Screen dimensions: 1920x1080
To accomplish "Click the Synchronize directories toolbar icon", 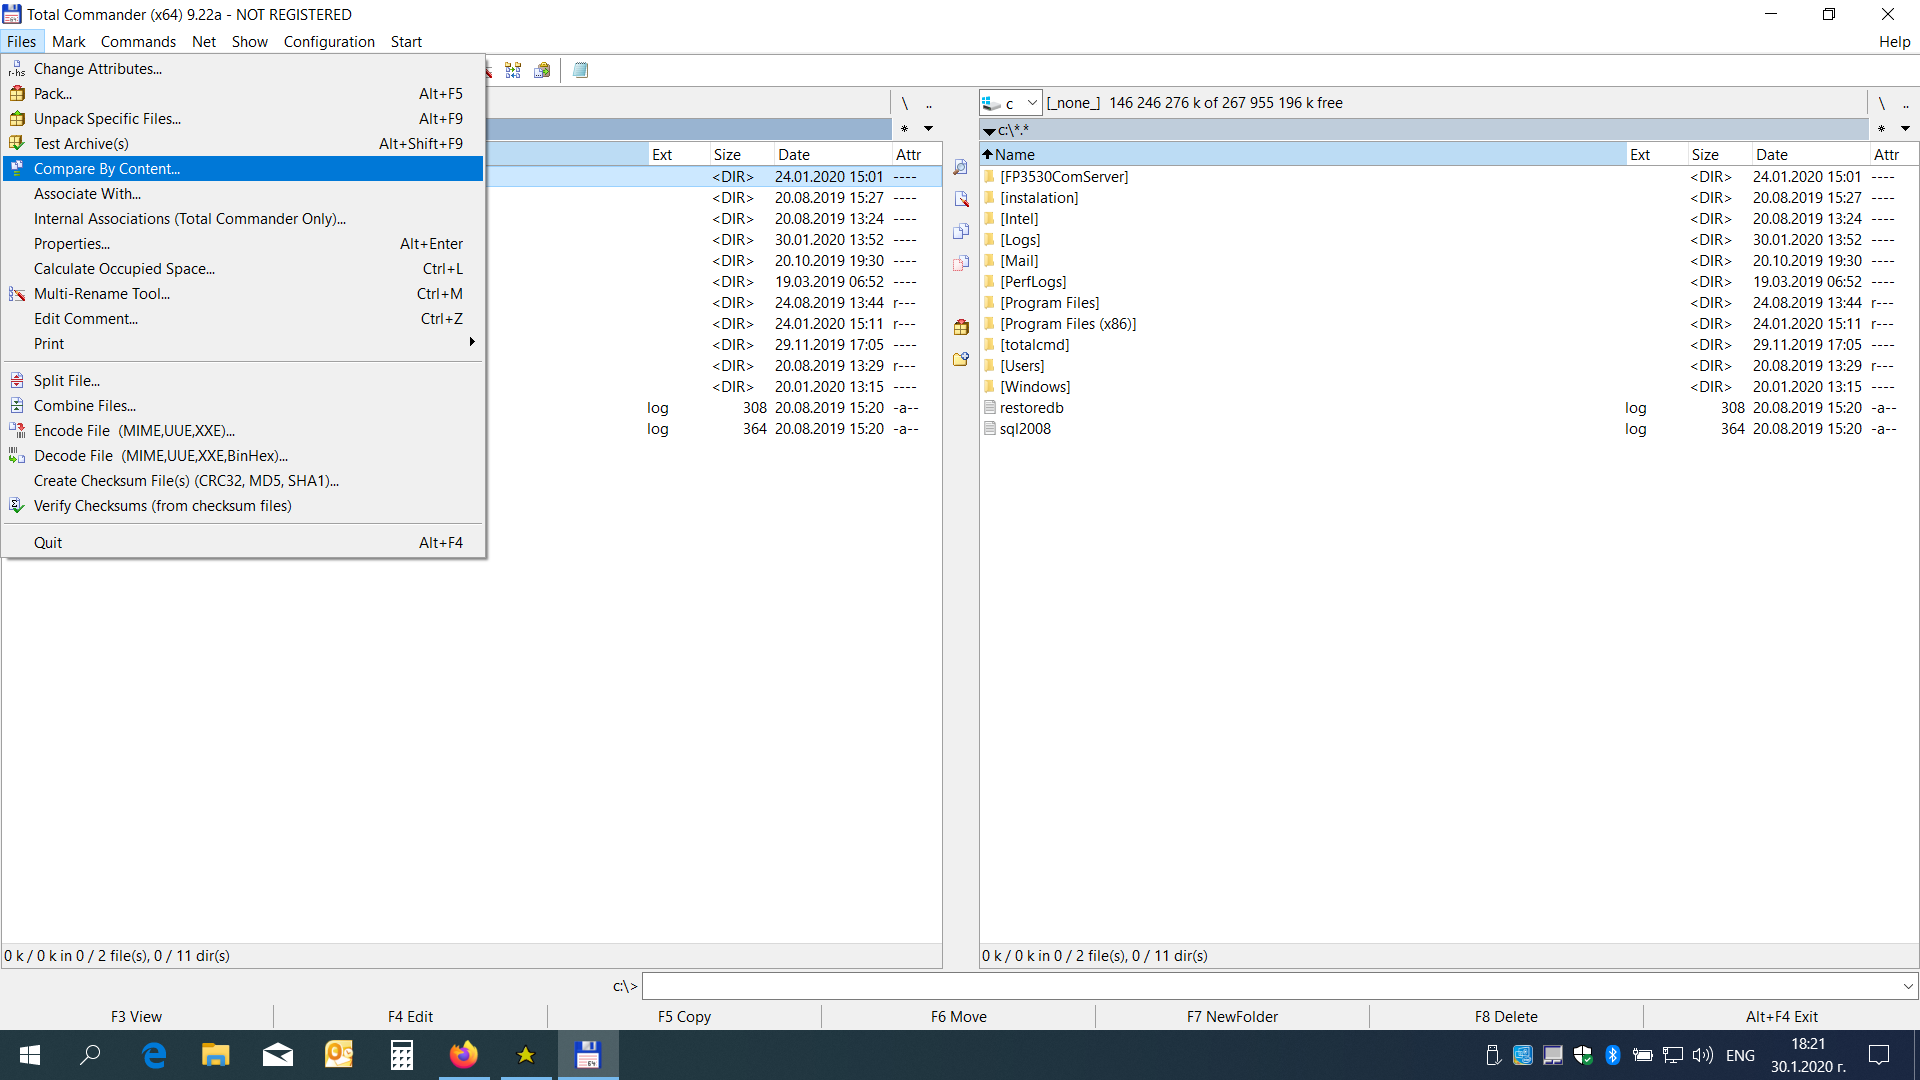I will (513, 70).
